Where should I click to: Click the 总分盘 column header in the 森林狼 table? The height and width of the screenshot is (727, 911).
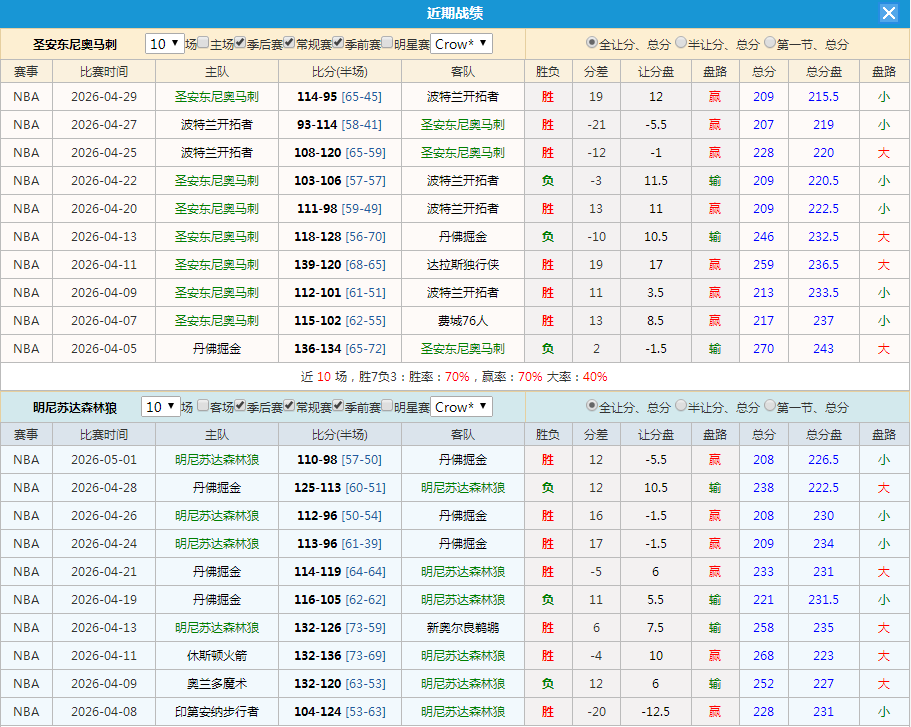click(824, 435)
